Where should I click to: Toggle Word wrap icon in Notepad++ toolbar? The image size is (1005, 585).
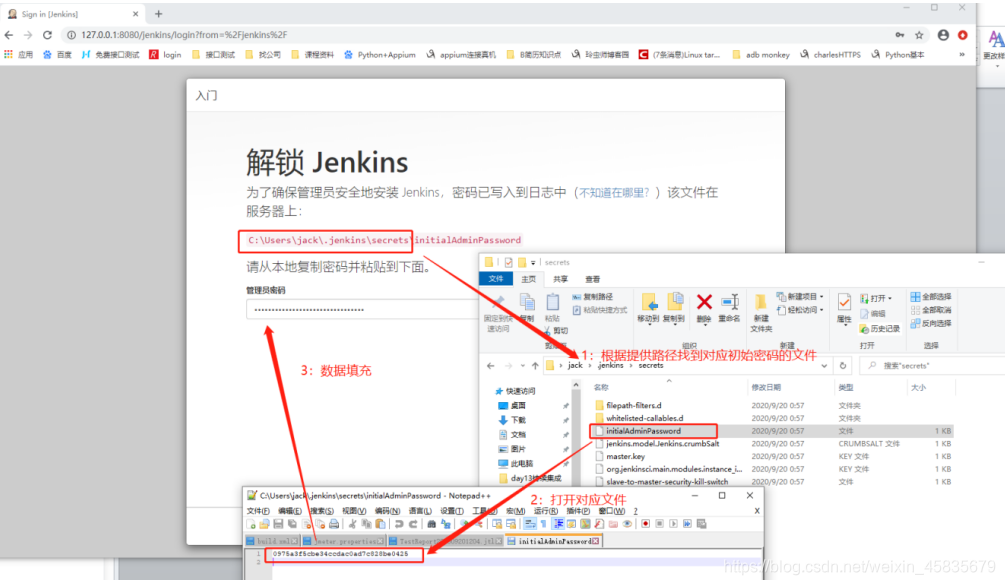[x=529, y=524]
